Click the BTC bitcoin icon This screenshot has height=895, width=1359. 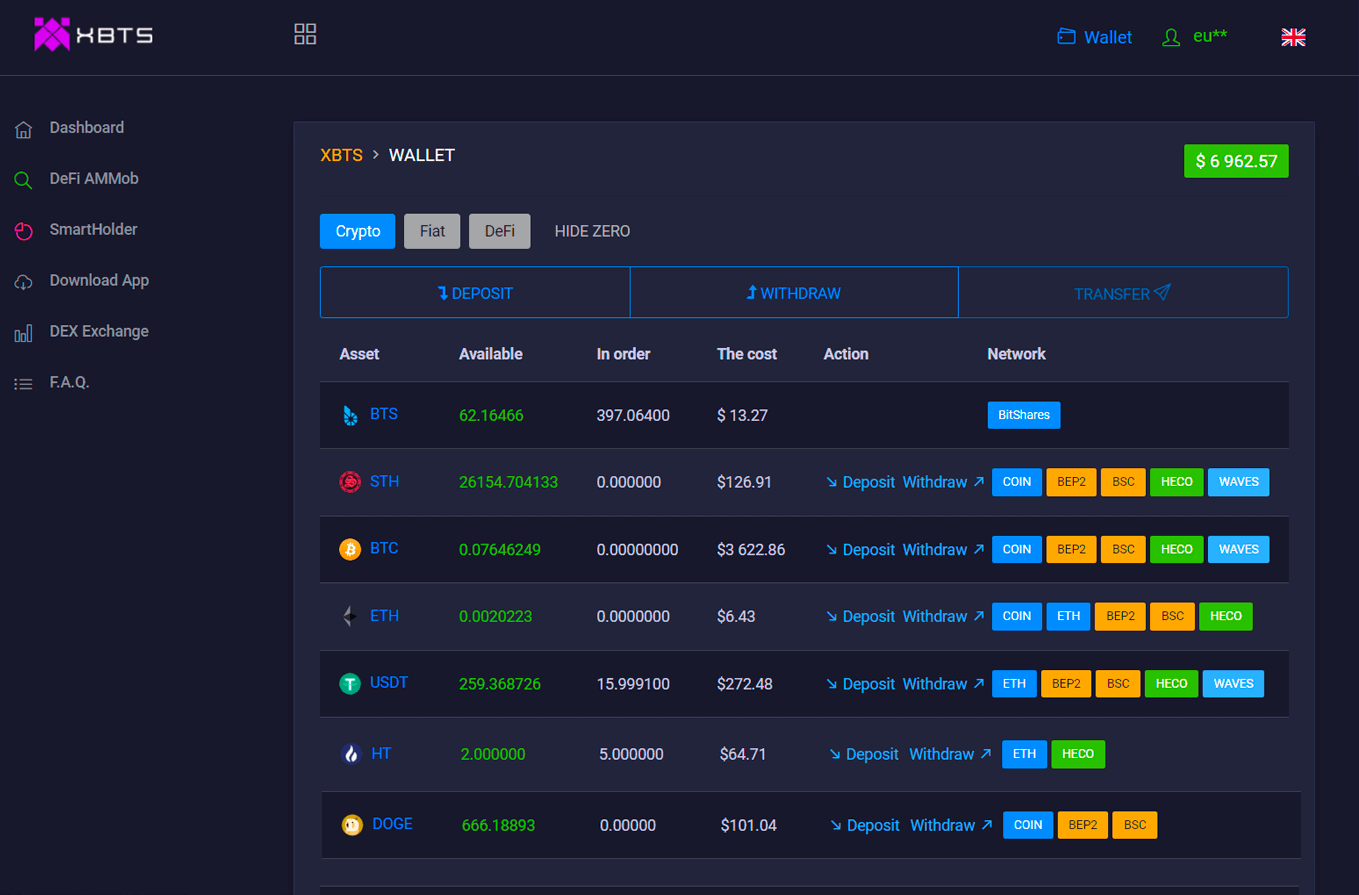(350, 549)
